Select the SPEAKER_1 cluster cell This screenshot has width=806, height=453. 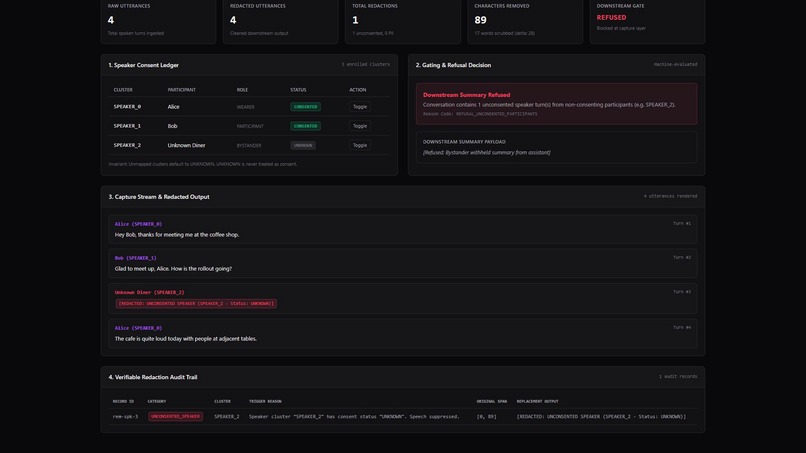[127, 126]
